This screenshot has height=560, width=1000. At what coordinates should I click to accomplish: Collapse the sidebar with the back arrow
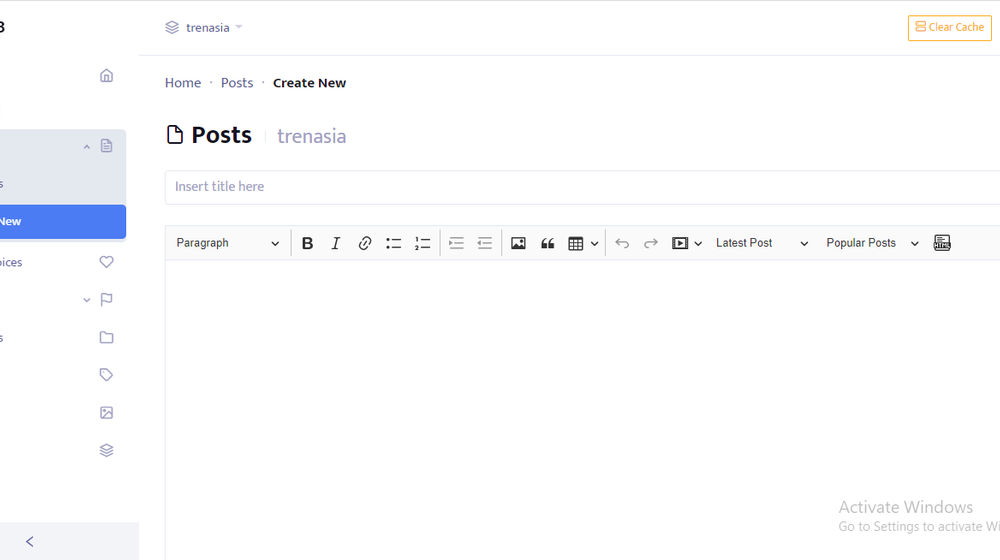[30, 542]
